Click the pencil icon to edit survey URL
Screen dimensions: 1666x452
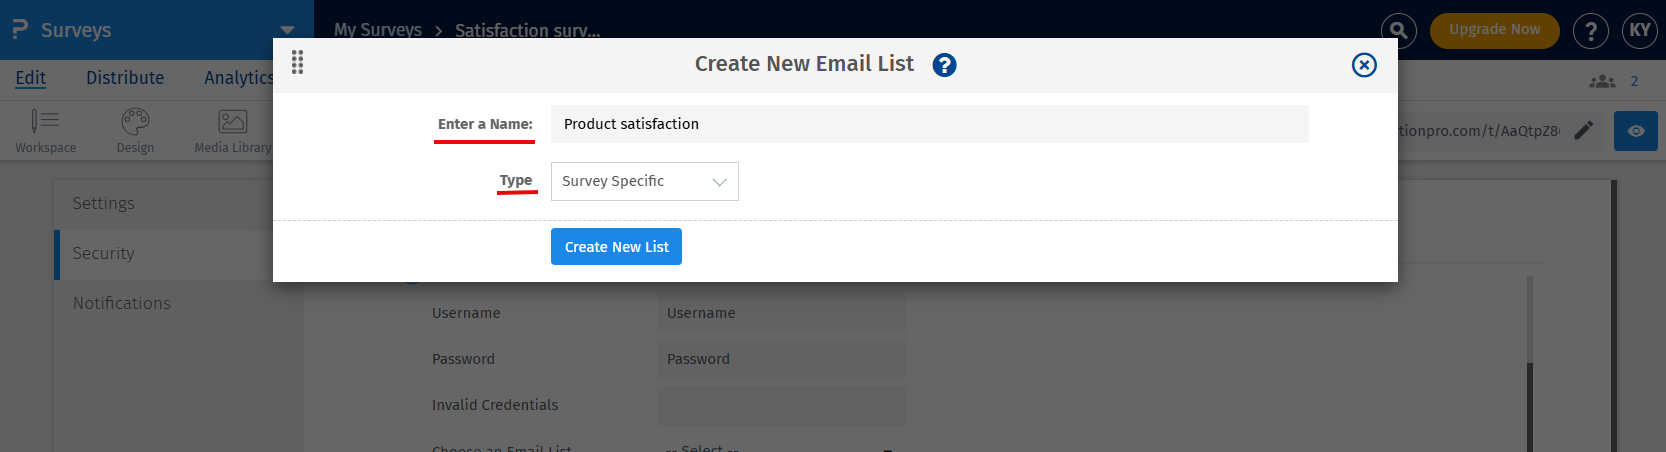coord(1584,131)
